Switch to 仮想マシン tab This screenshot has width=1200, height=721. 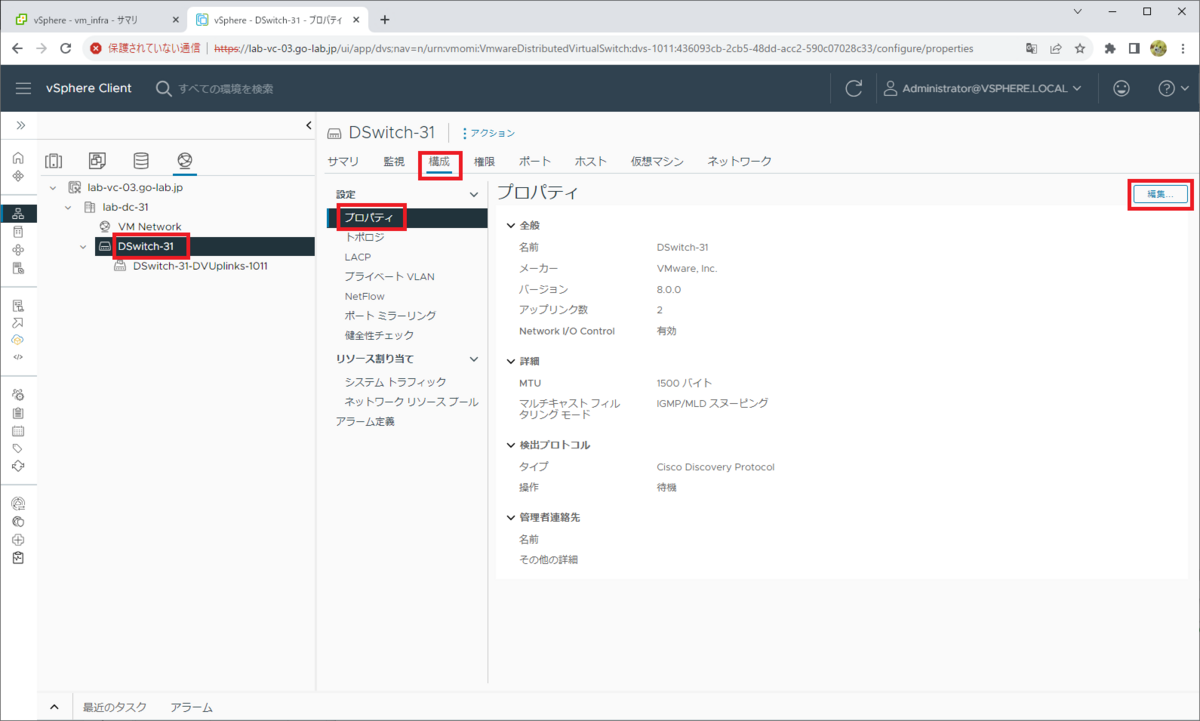[x=657, y=161]
